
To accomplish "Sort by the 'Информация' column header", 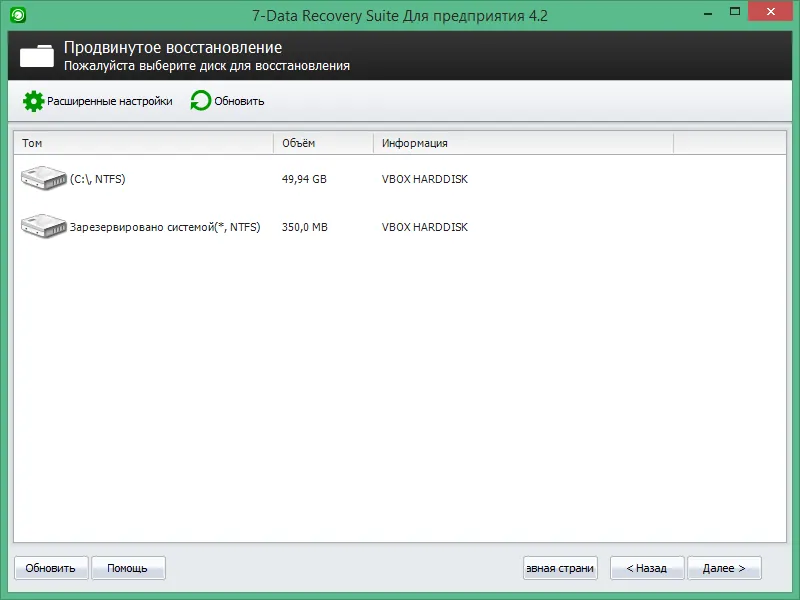I will [415, 143].
